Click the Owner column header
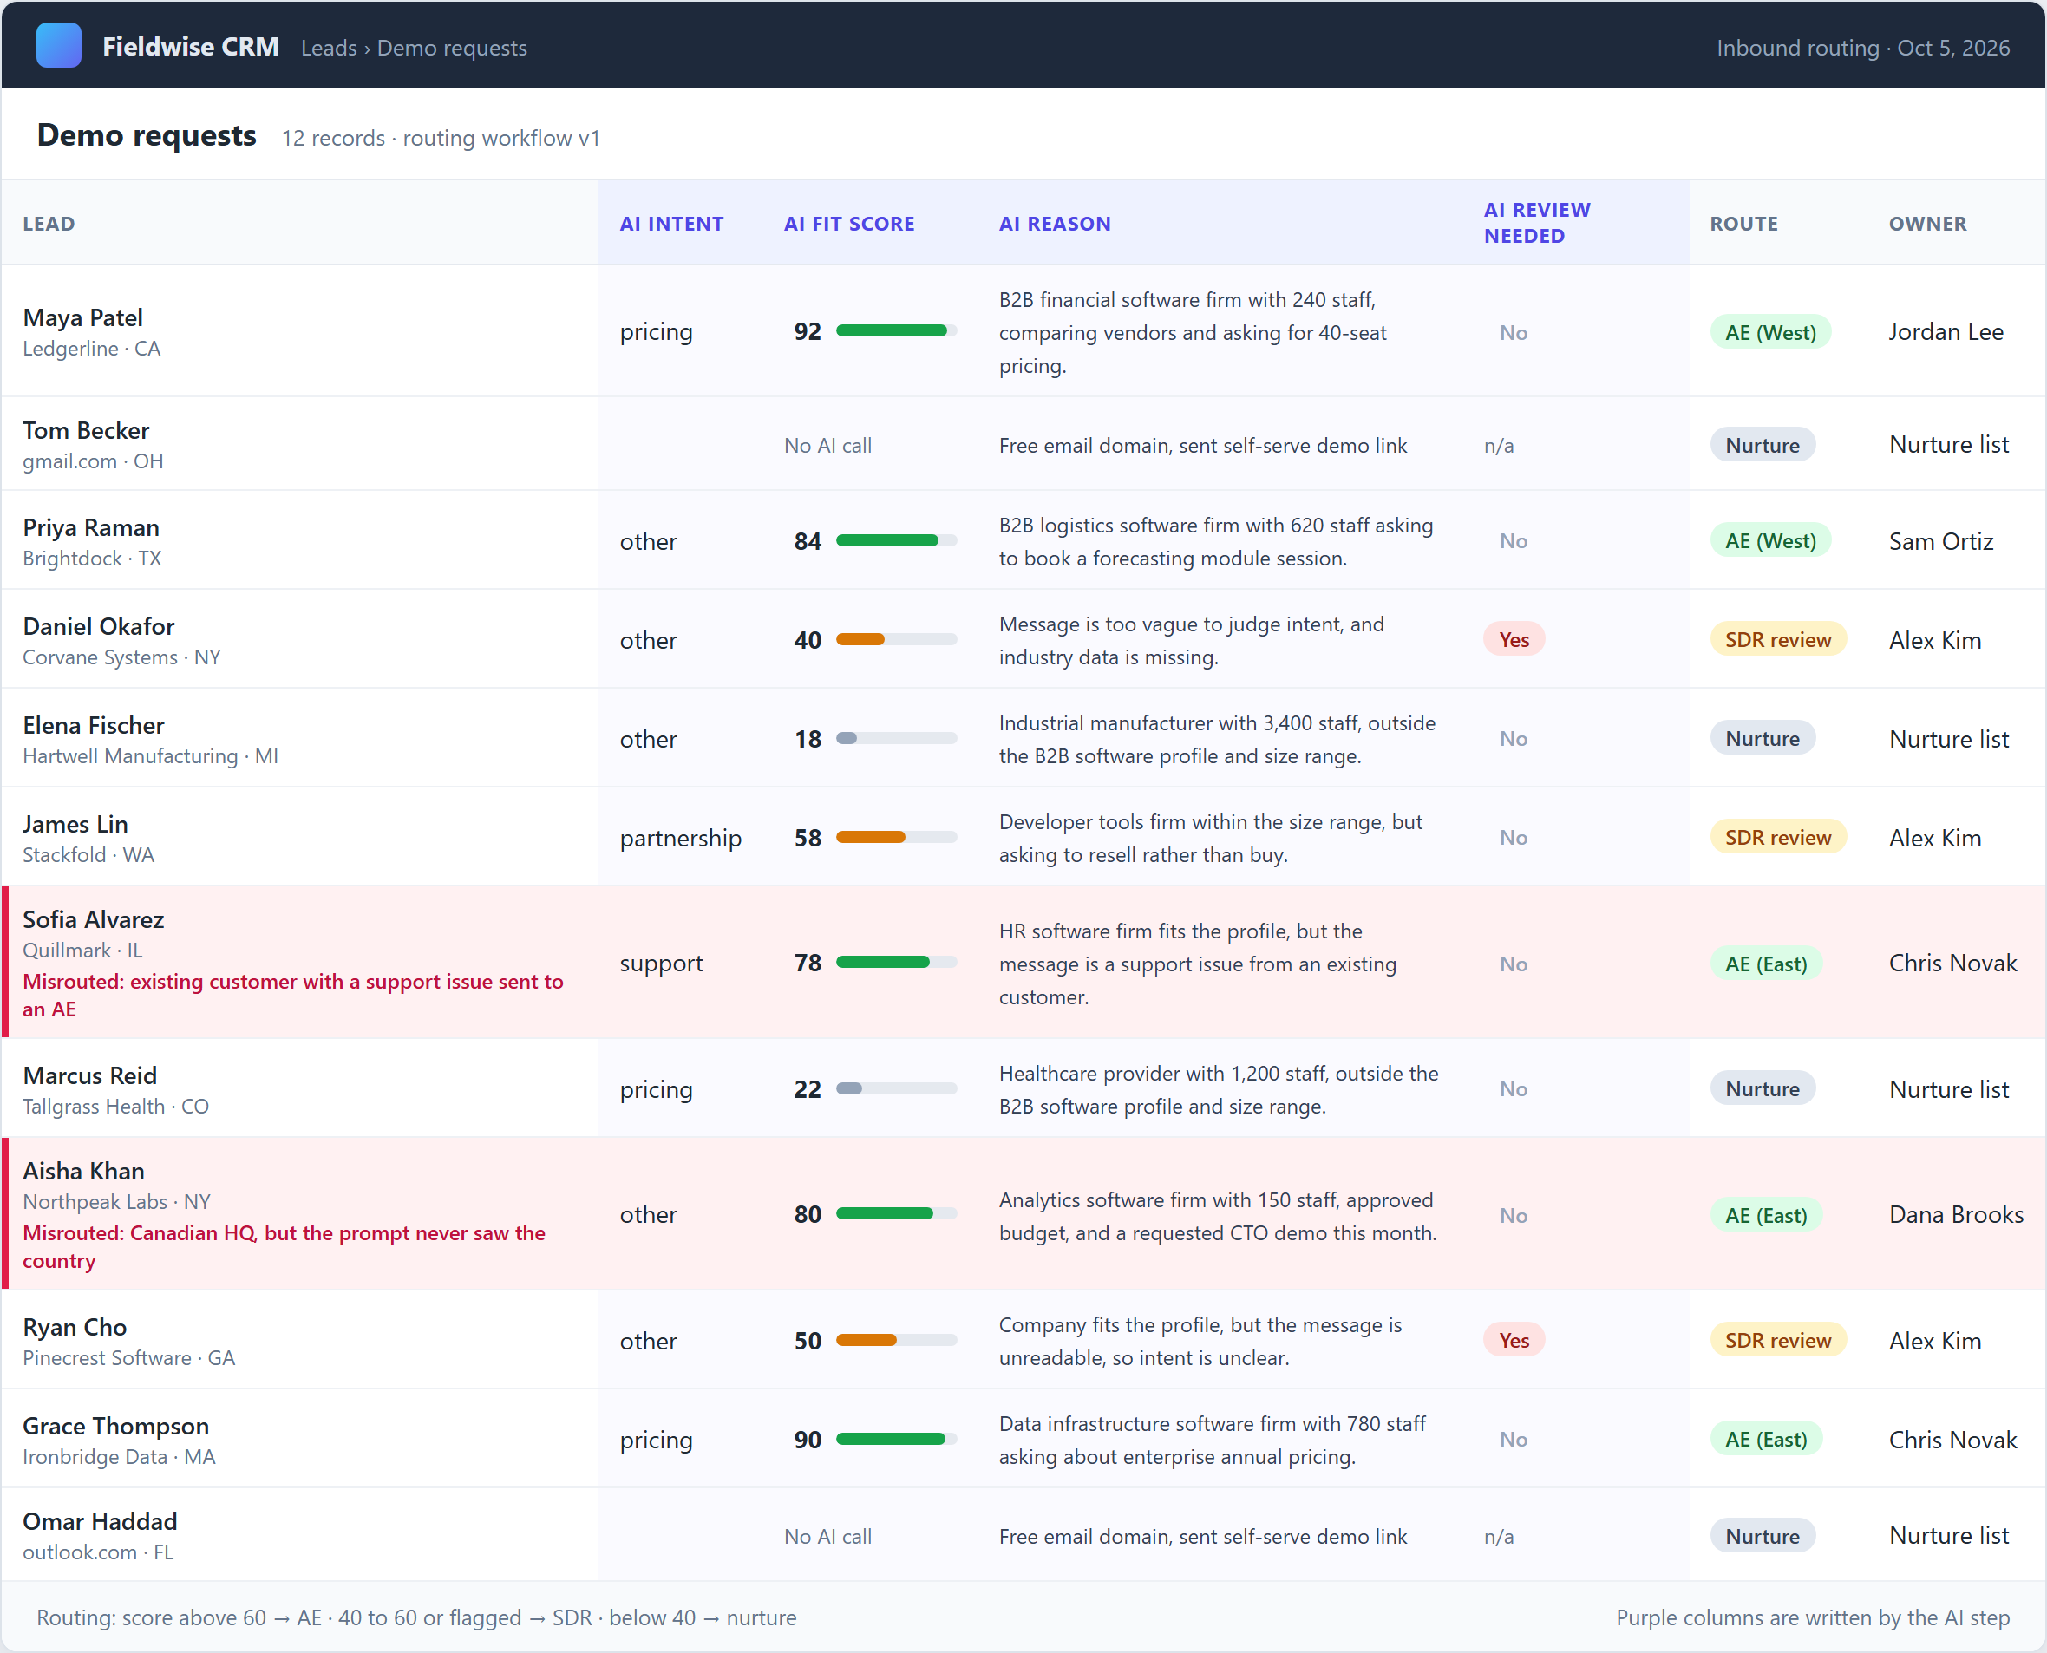 point(1927,224)
